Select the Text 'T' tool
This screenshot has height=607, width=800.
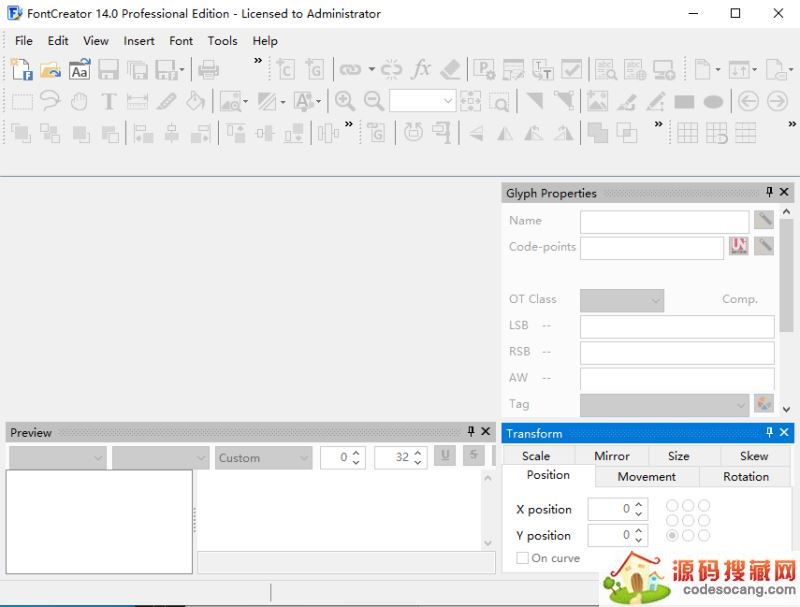coord(108,101)
